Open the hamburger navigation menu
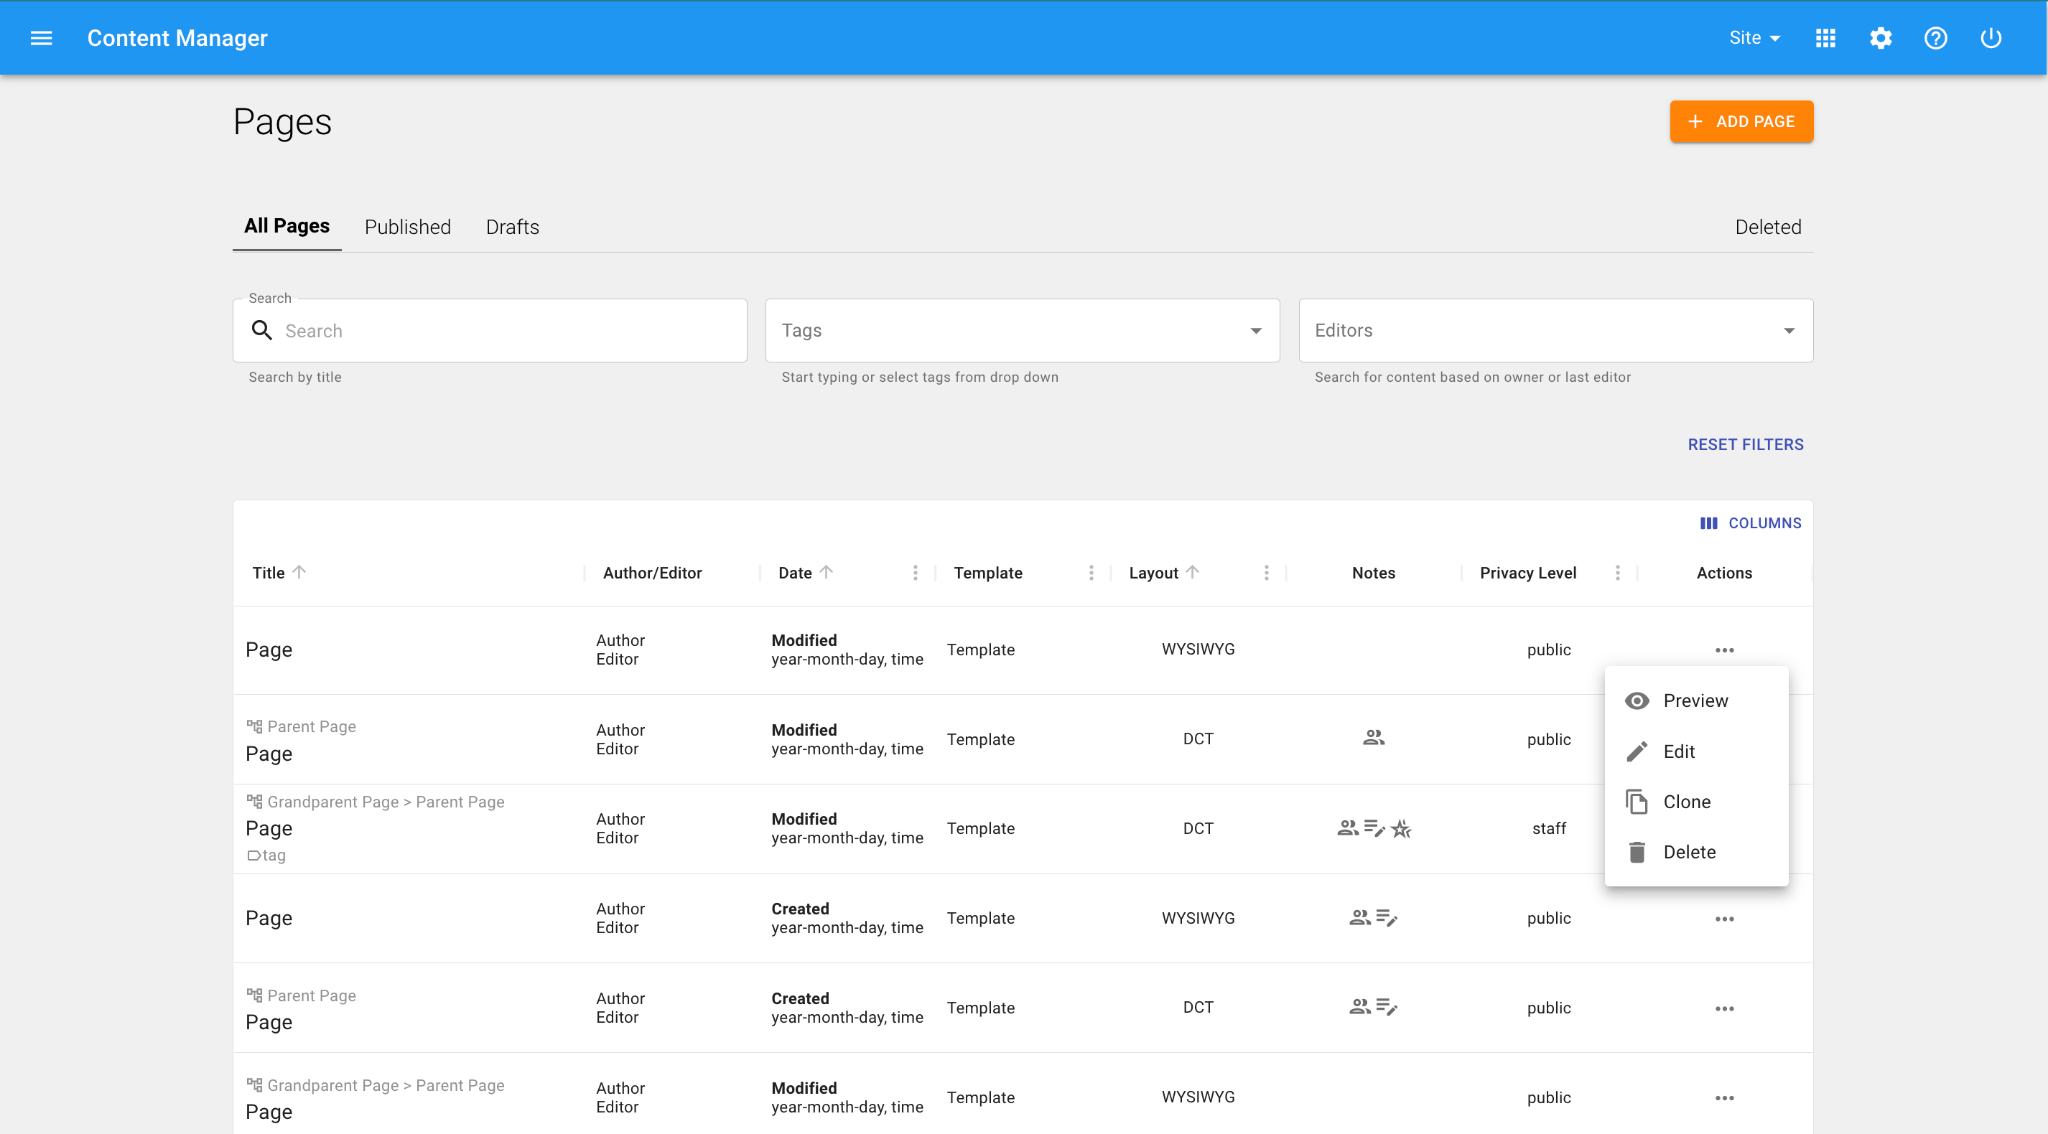Screen dimensions: 2048x1134 [x=41, y=38]
